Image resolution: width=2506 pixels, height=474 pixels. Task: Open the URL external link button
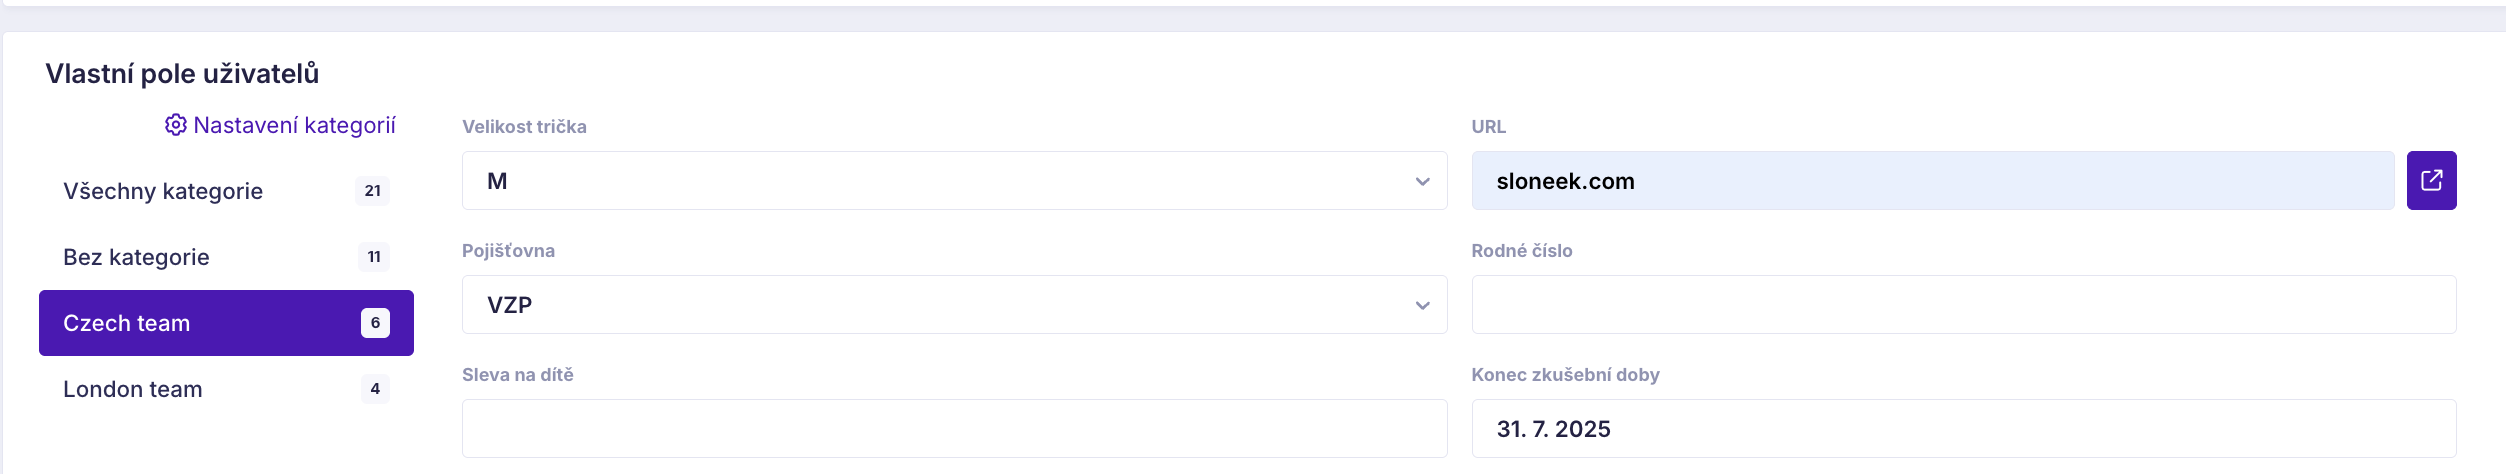tap(2431, 181)
